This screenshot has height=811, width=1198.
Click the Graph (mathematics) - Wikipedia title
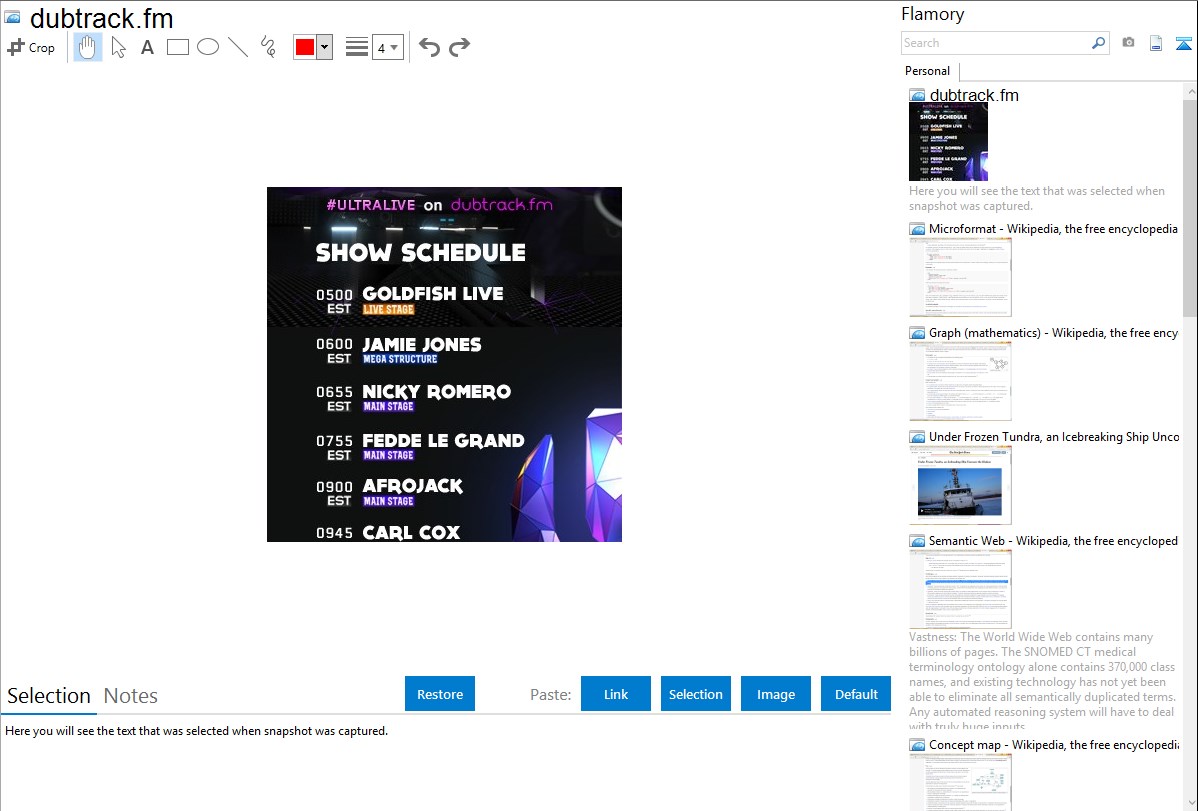(x=1053, y=333)
